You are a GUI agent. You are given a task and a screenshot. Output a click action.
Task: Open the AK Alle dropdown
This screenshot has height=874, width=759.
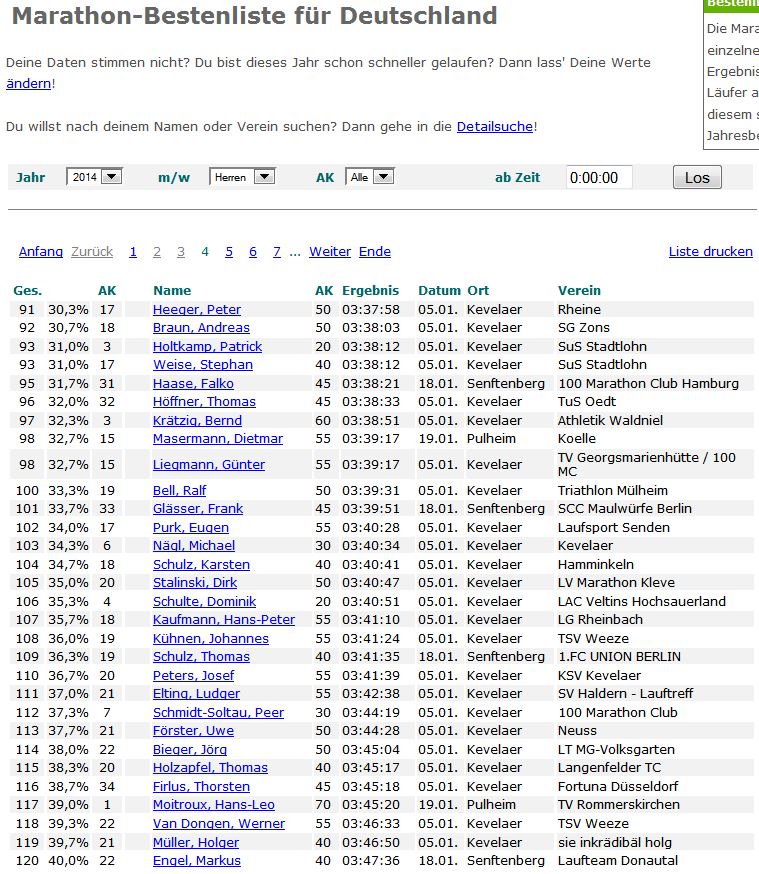[x=370, y=177]
